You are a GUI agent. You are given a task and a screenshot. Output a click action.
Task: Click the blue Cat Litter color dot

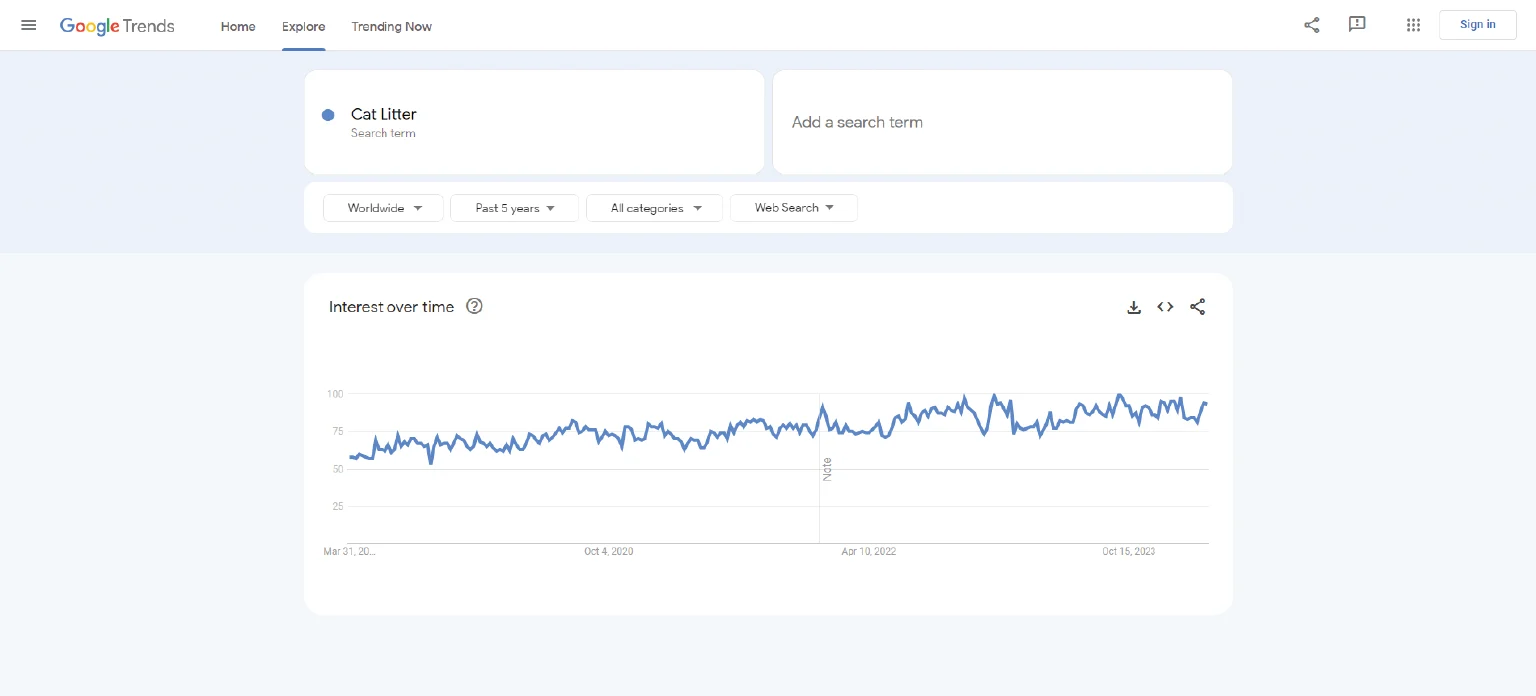coord(328,115)
